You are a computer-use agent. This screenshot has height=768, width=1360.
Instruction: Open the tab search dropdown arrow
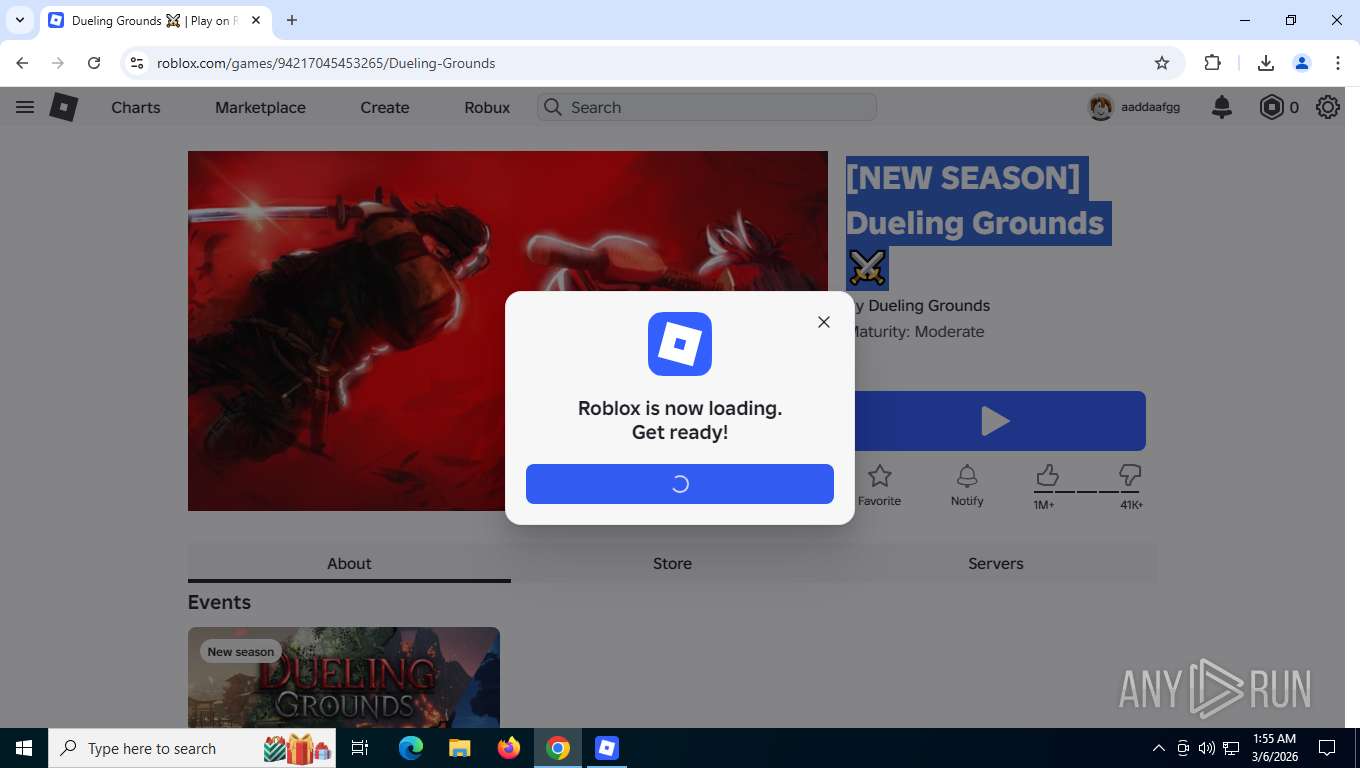pyautogui.click(x=19, y=20)
